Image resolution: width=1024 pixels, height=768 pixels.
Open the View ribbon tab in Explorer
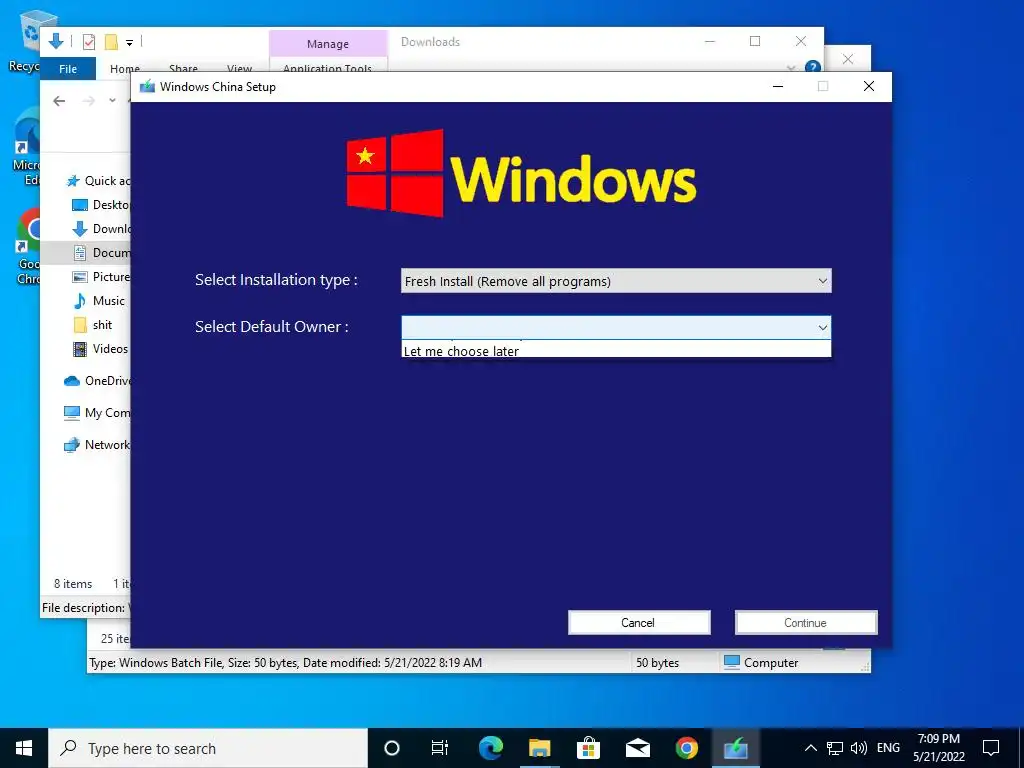click(x=239, y=68)
